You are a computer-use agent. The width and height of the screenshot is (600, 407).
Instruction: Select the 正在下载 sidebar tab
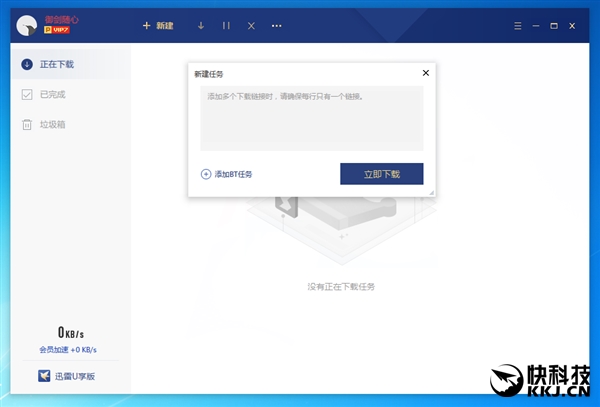(71, 64)
